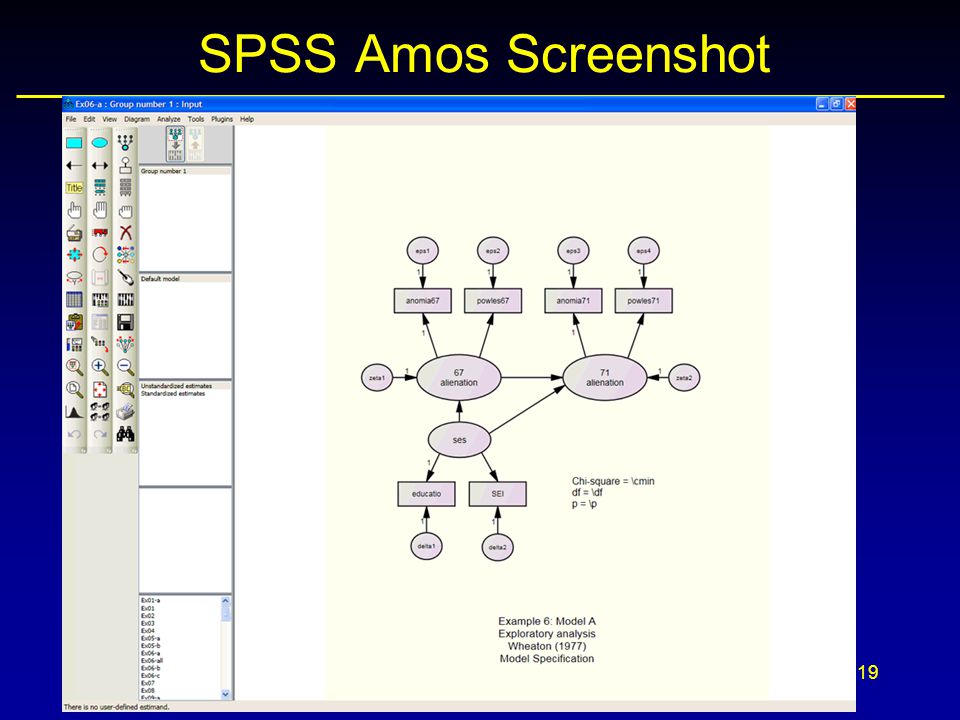
Task: Select the Change shape of objects tool
Action: pyautogui.click(x=74, y=255)
